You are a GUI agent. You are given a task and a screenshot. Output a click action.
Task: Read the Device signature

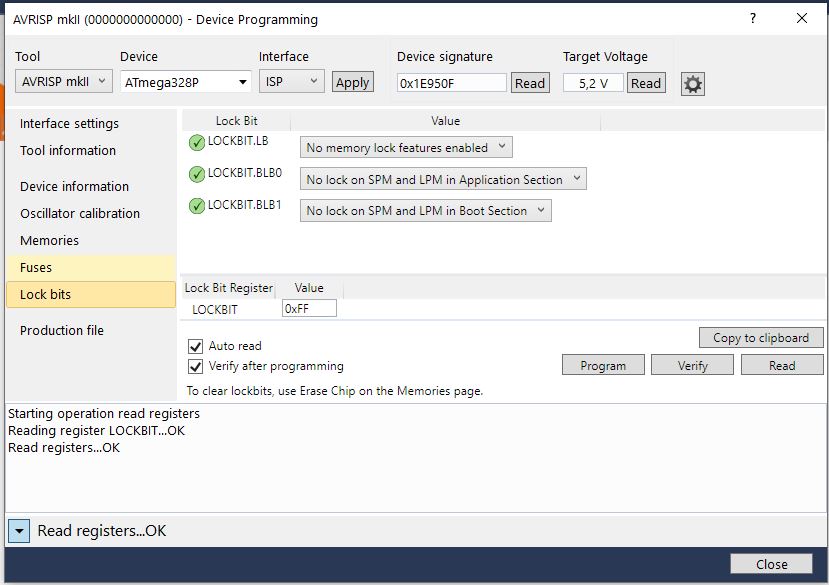530,83
